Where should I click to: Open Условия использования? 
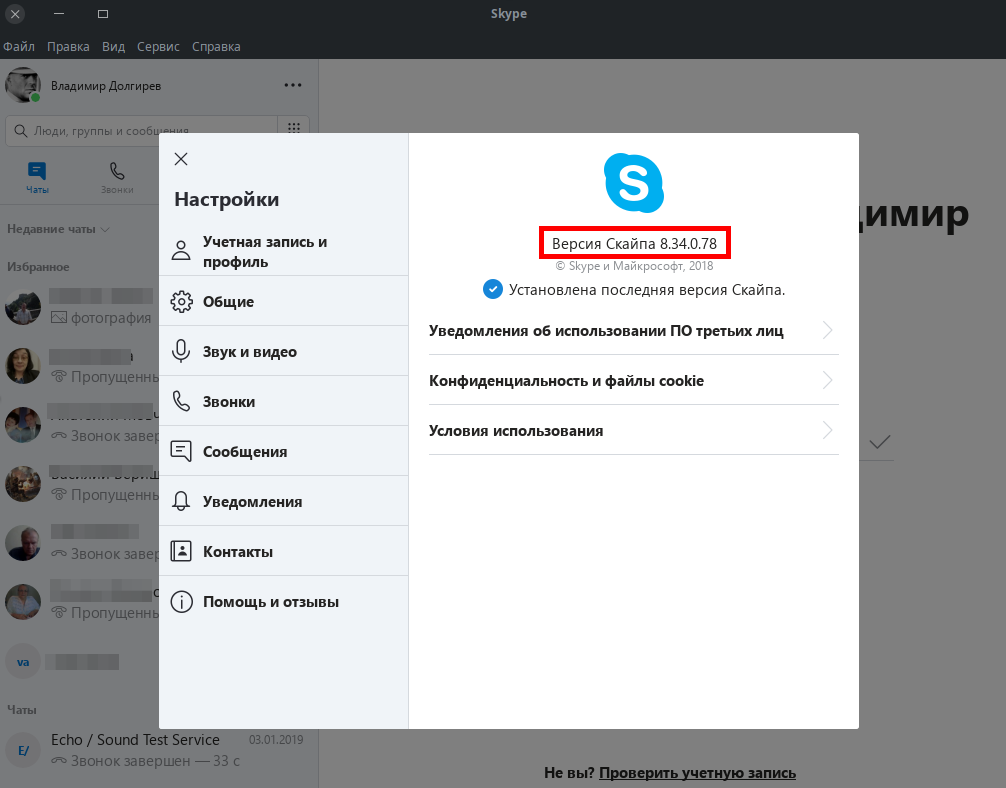[633, 431]
